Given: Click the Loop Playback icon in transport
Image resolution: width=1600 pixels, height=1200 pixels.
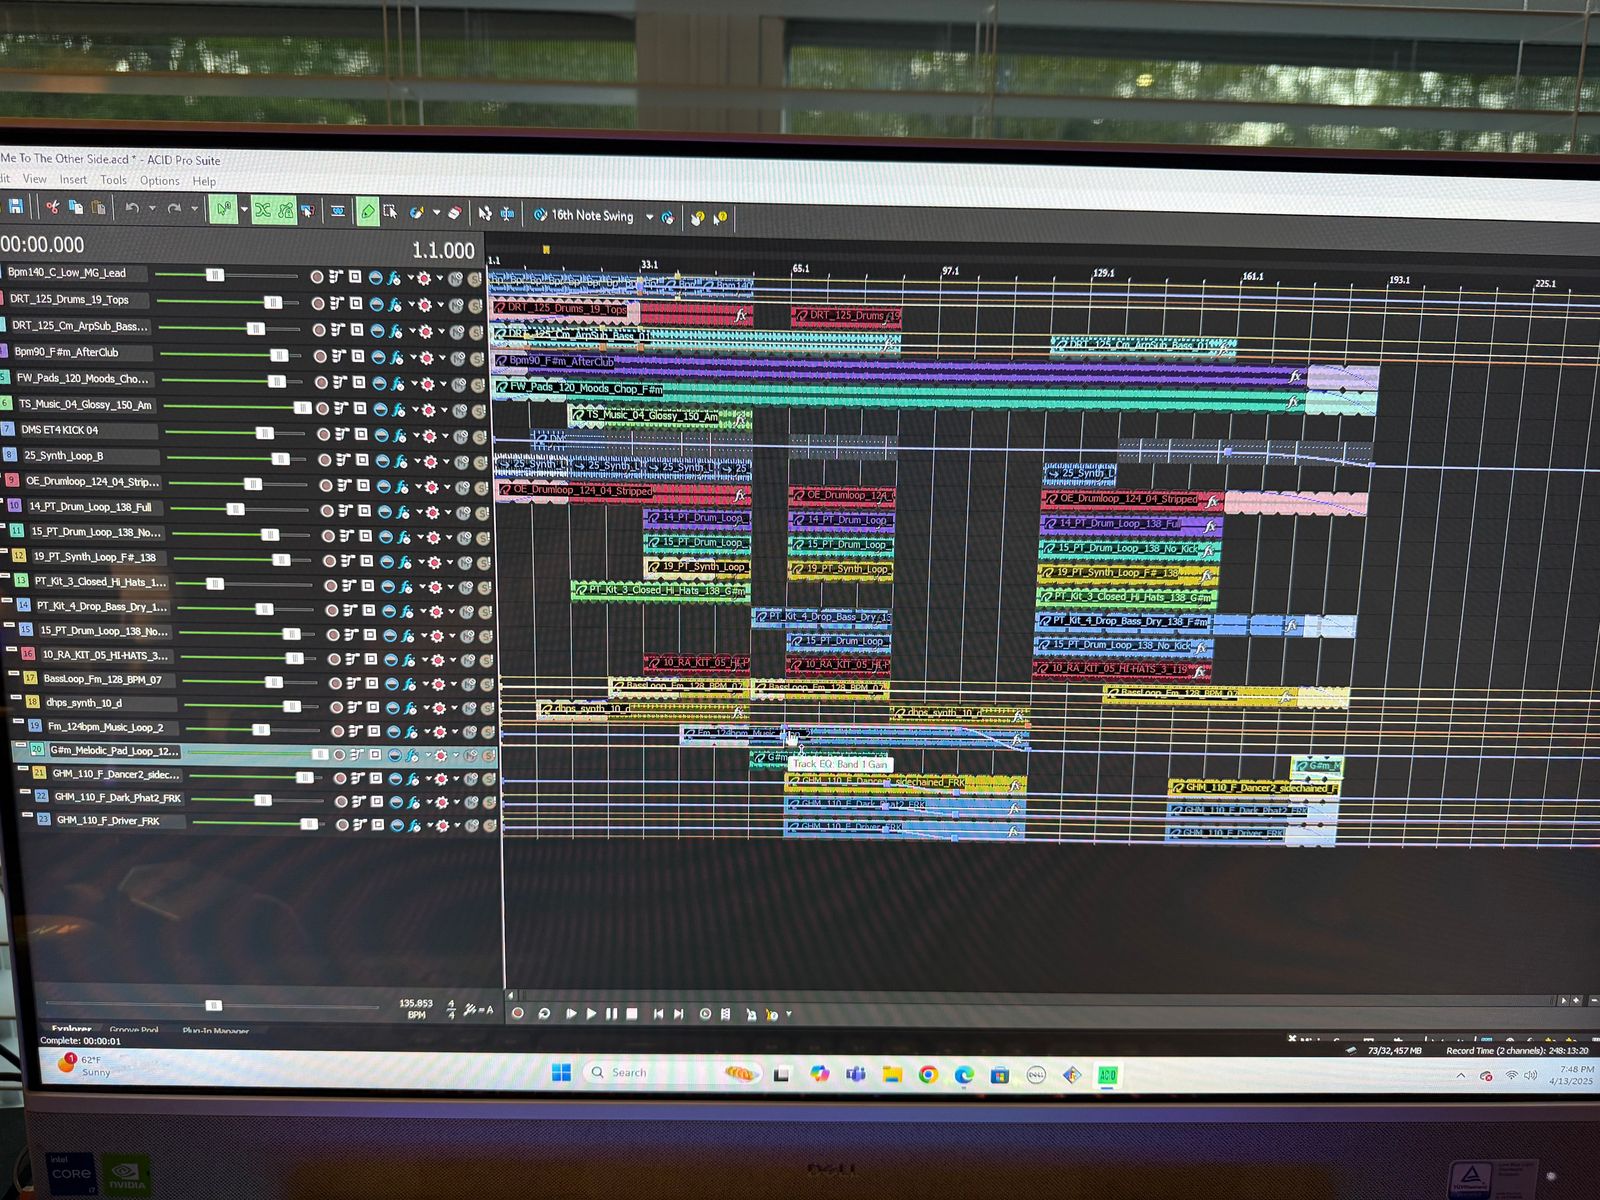Looking at the screenshot, I should pos(544,1013).
